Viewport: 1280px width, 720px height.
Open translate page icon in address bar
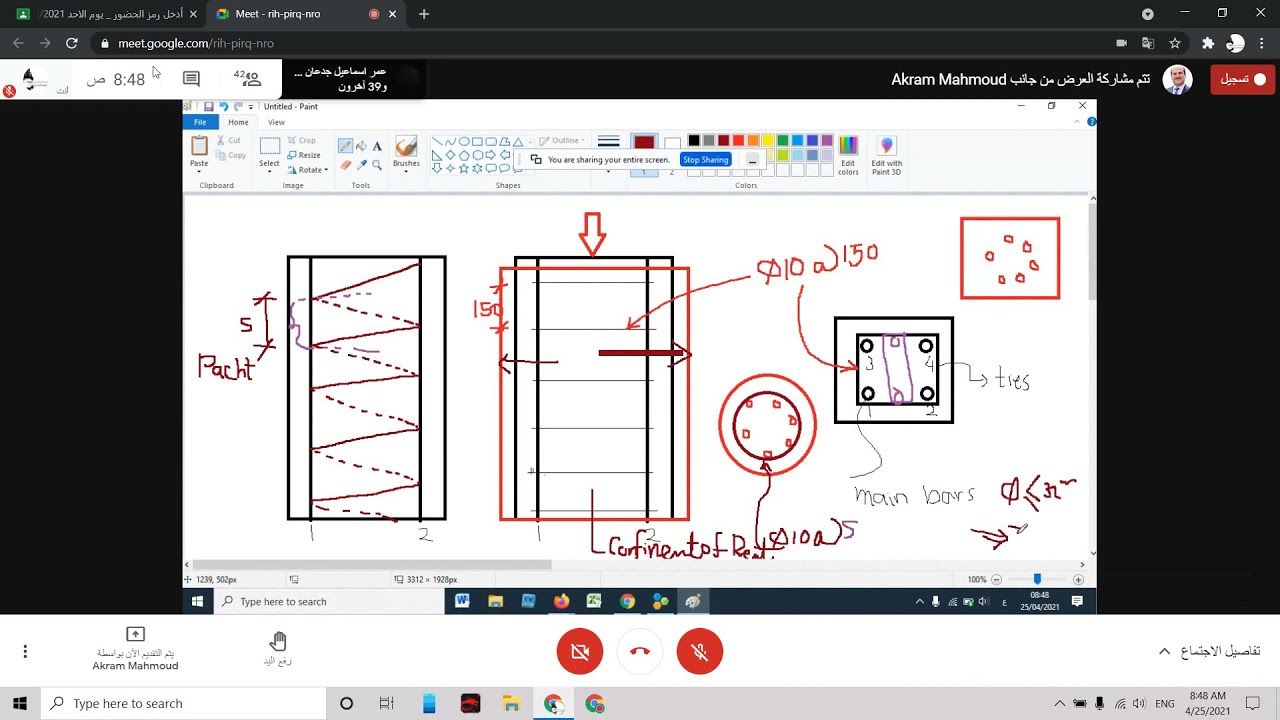click(1148, 43)
